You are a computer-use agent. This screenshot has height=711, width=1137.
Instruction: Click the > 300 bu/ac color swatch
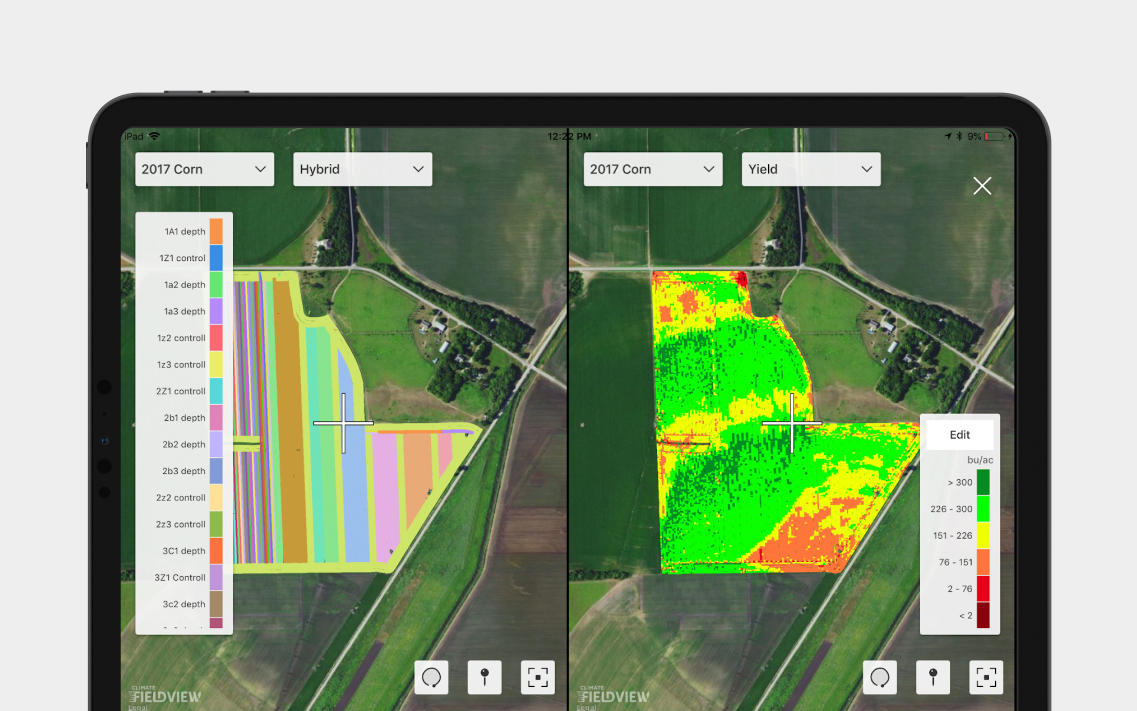pyautogui.click(x=983, y=482)
